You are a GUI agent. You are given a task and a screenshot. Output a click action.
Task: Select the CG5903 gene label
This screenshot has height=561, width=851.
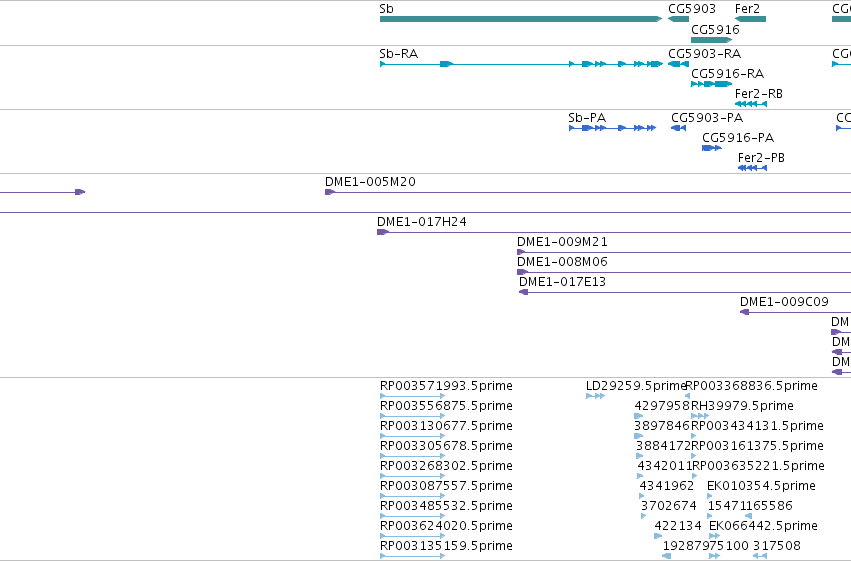tap(691, 9)
